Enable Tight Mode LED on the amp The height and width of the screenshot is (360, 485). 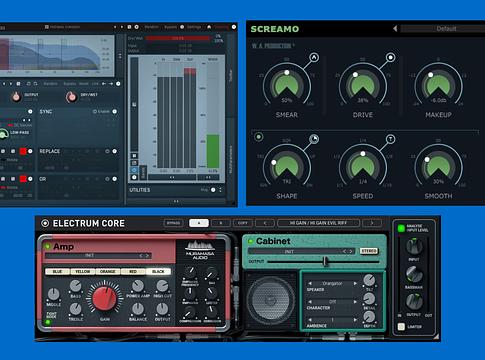(48, 322)
